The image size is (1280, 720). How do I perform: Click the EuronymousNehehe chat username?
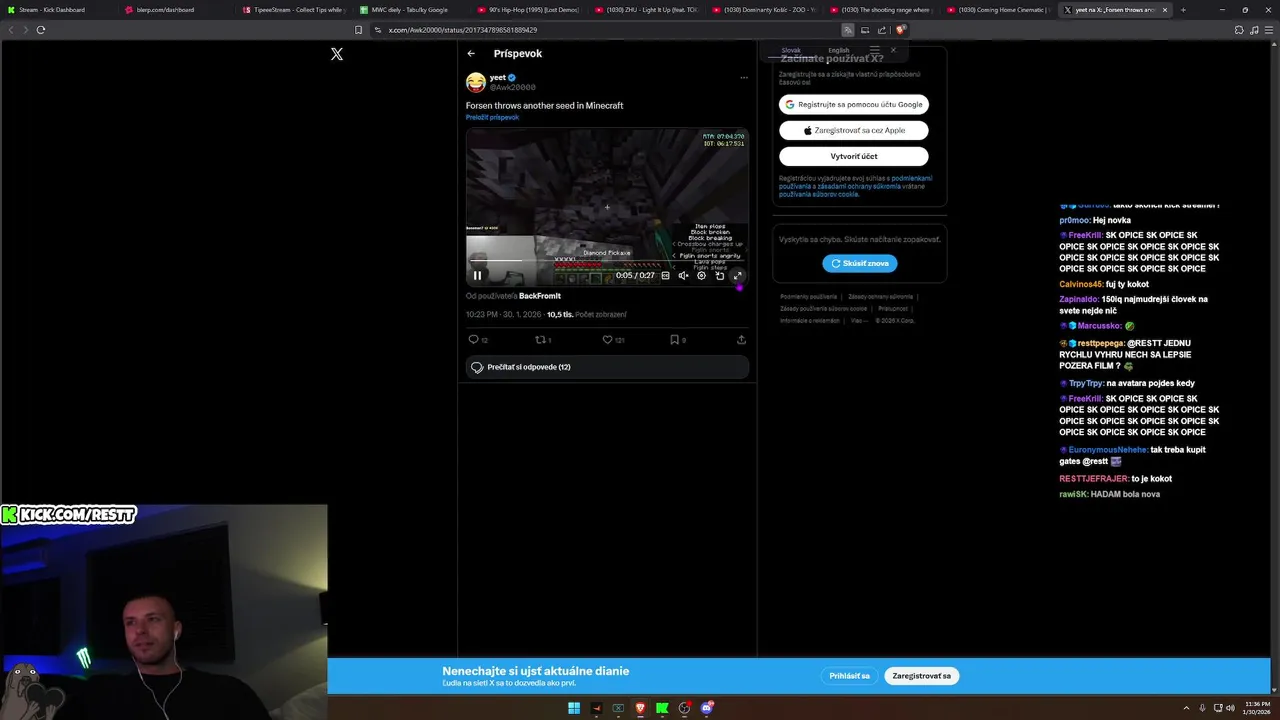pos(1108,450)
